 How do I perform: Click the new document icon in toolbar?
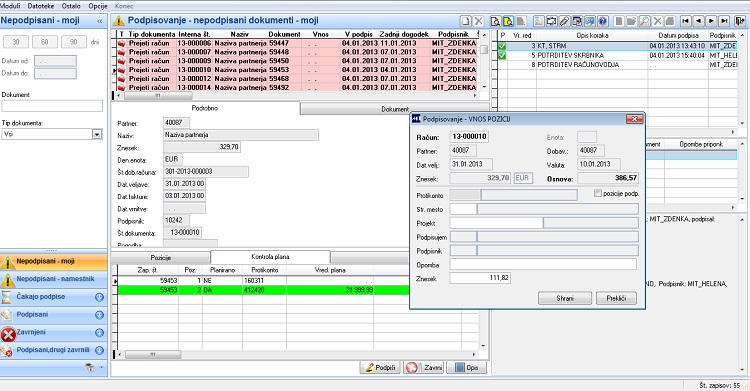coord(466,21)
